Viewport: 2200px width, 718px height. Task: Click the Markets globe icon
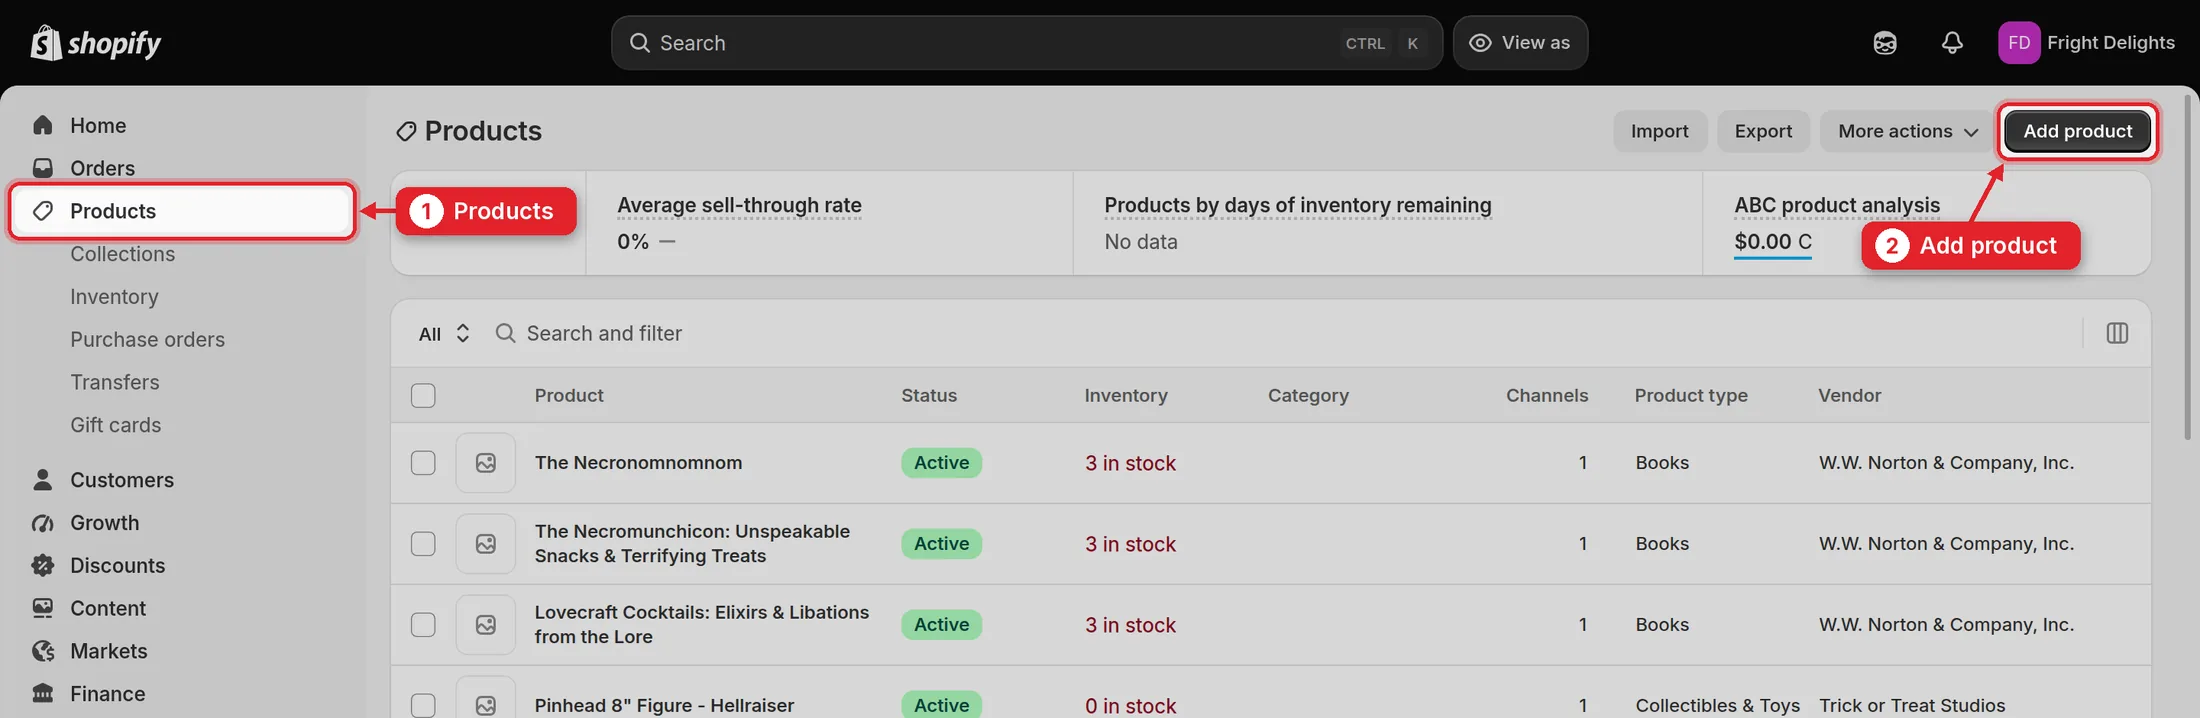(x=42, y=651)
